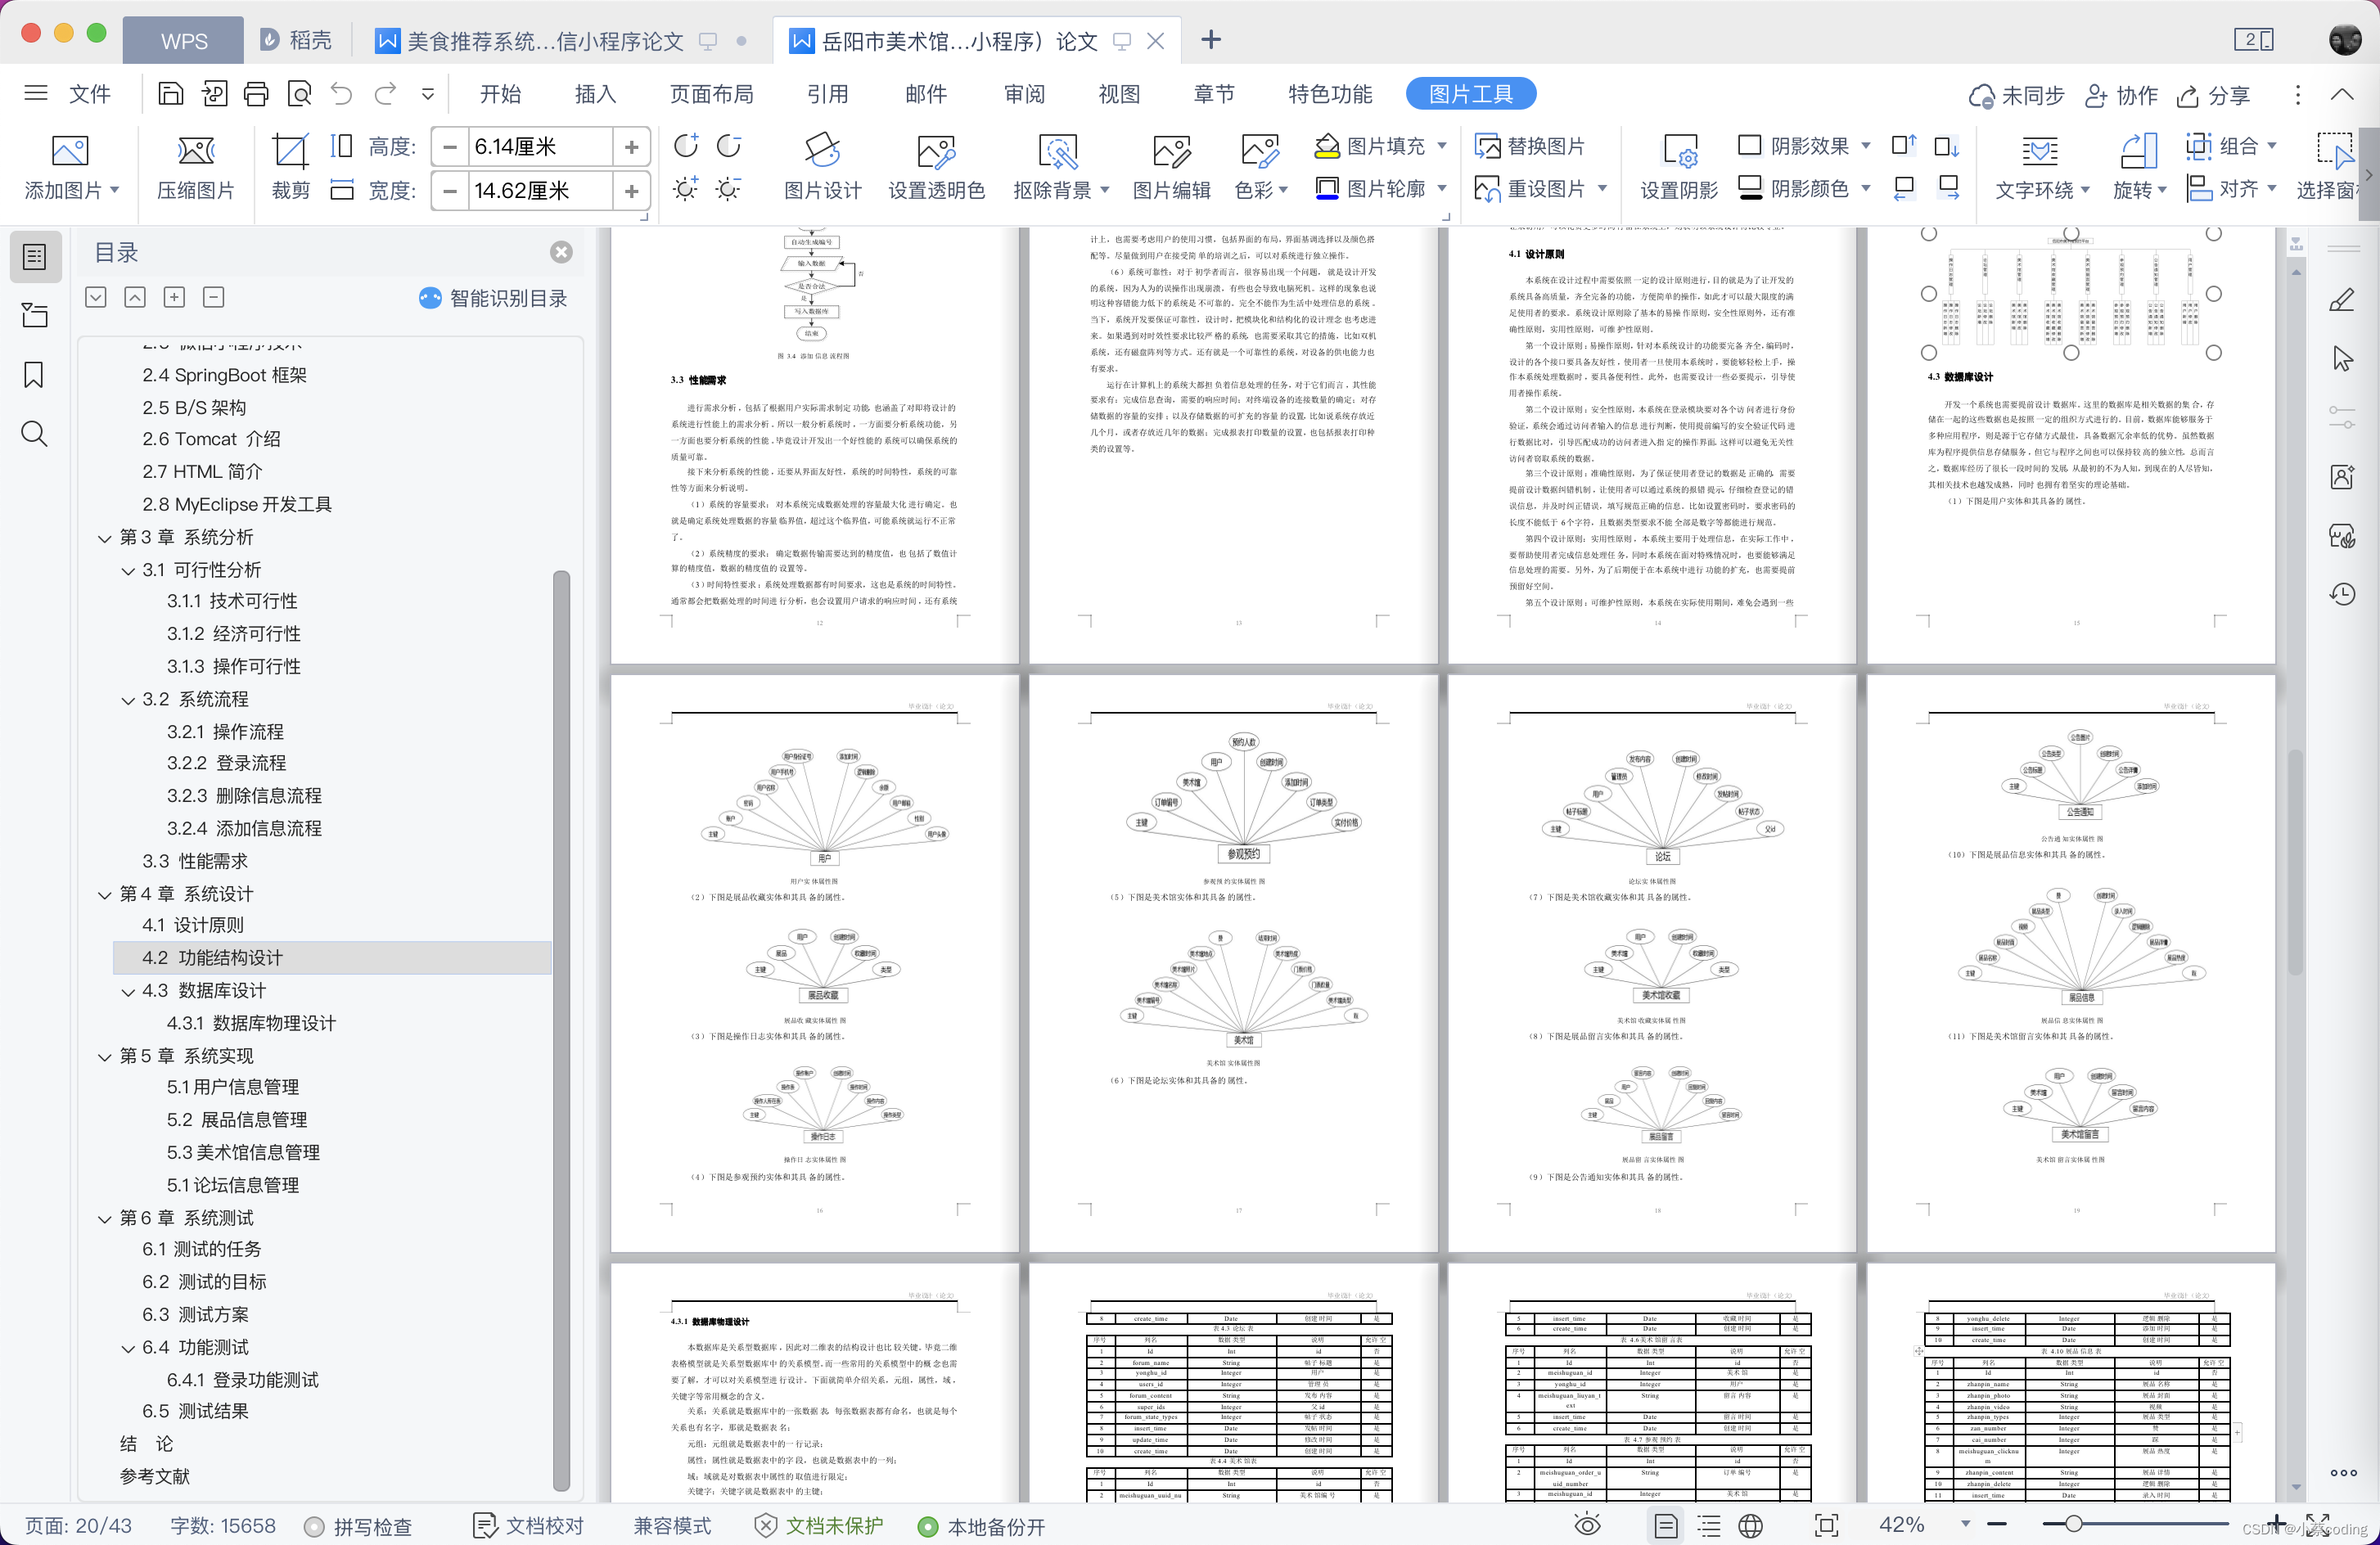Click the picture height input field
Viewport: 2380px width, 1545px height.
click(x=540, y=147)
